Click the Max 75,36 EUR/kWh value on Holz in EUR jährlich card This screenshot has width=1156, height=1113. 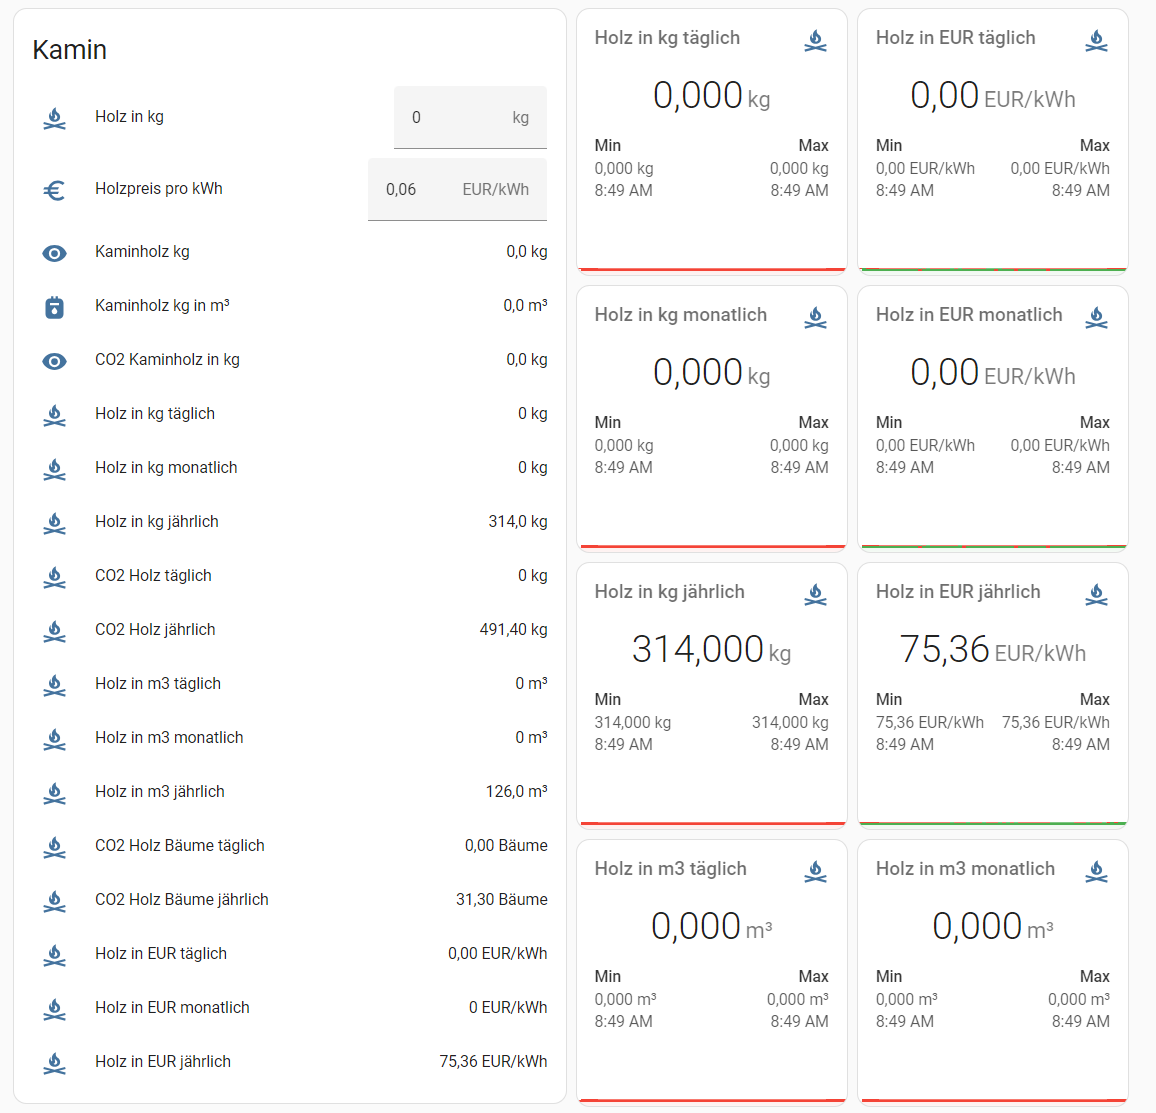(1056, 722)
